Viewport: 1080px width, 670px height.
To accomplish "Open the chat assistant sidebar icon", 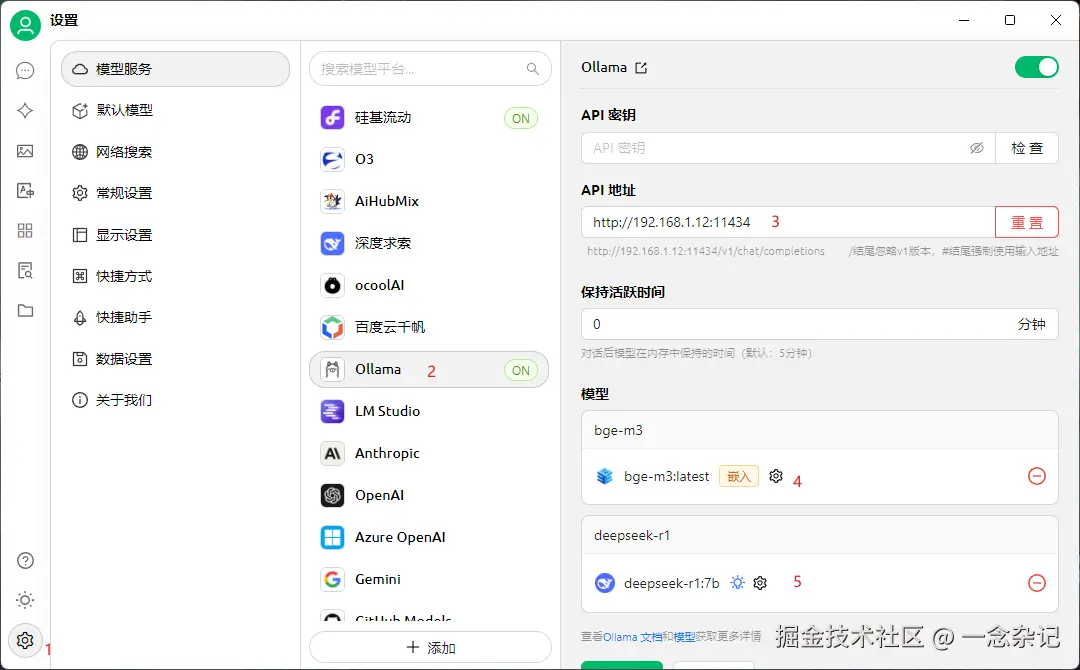I will coord(25,70).
